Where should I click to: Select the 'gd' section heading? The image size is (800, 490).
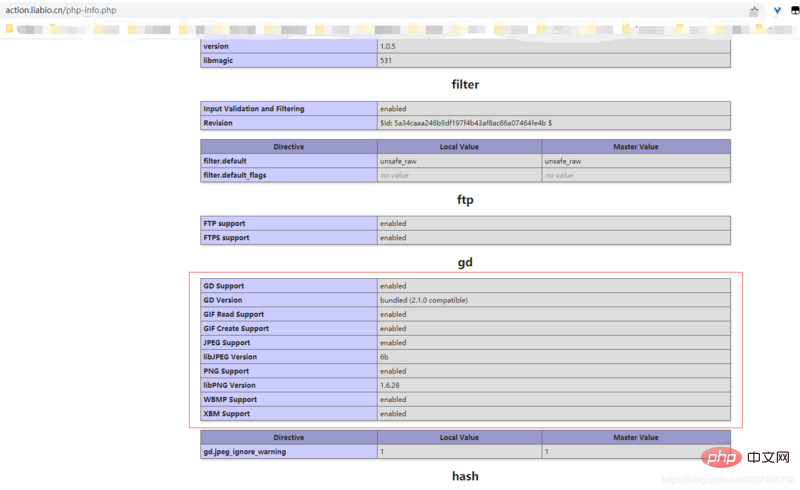[x=465, y=262]
